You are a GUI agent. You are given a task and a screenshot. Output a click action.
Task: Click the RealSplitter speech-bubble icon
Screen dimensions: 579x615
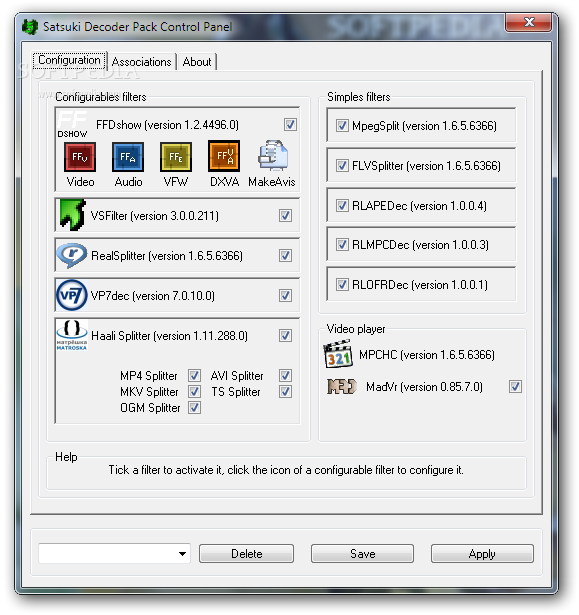(72, 255)
